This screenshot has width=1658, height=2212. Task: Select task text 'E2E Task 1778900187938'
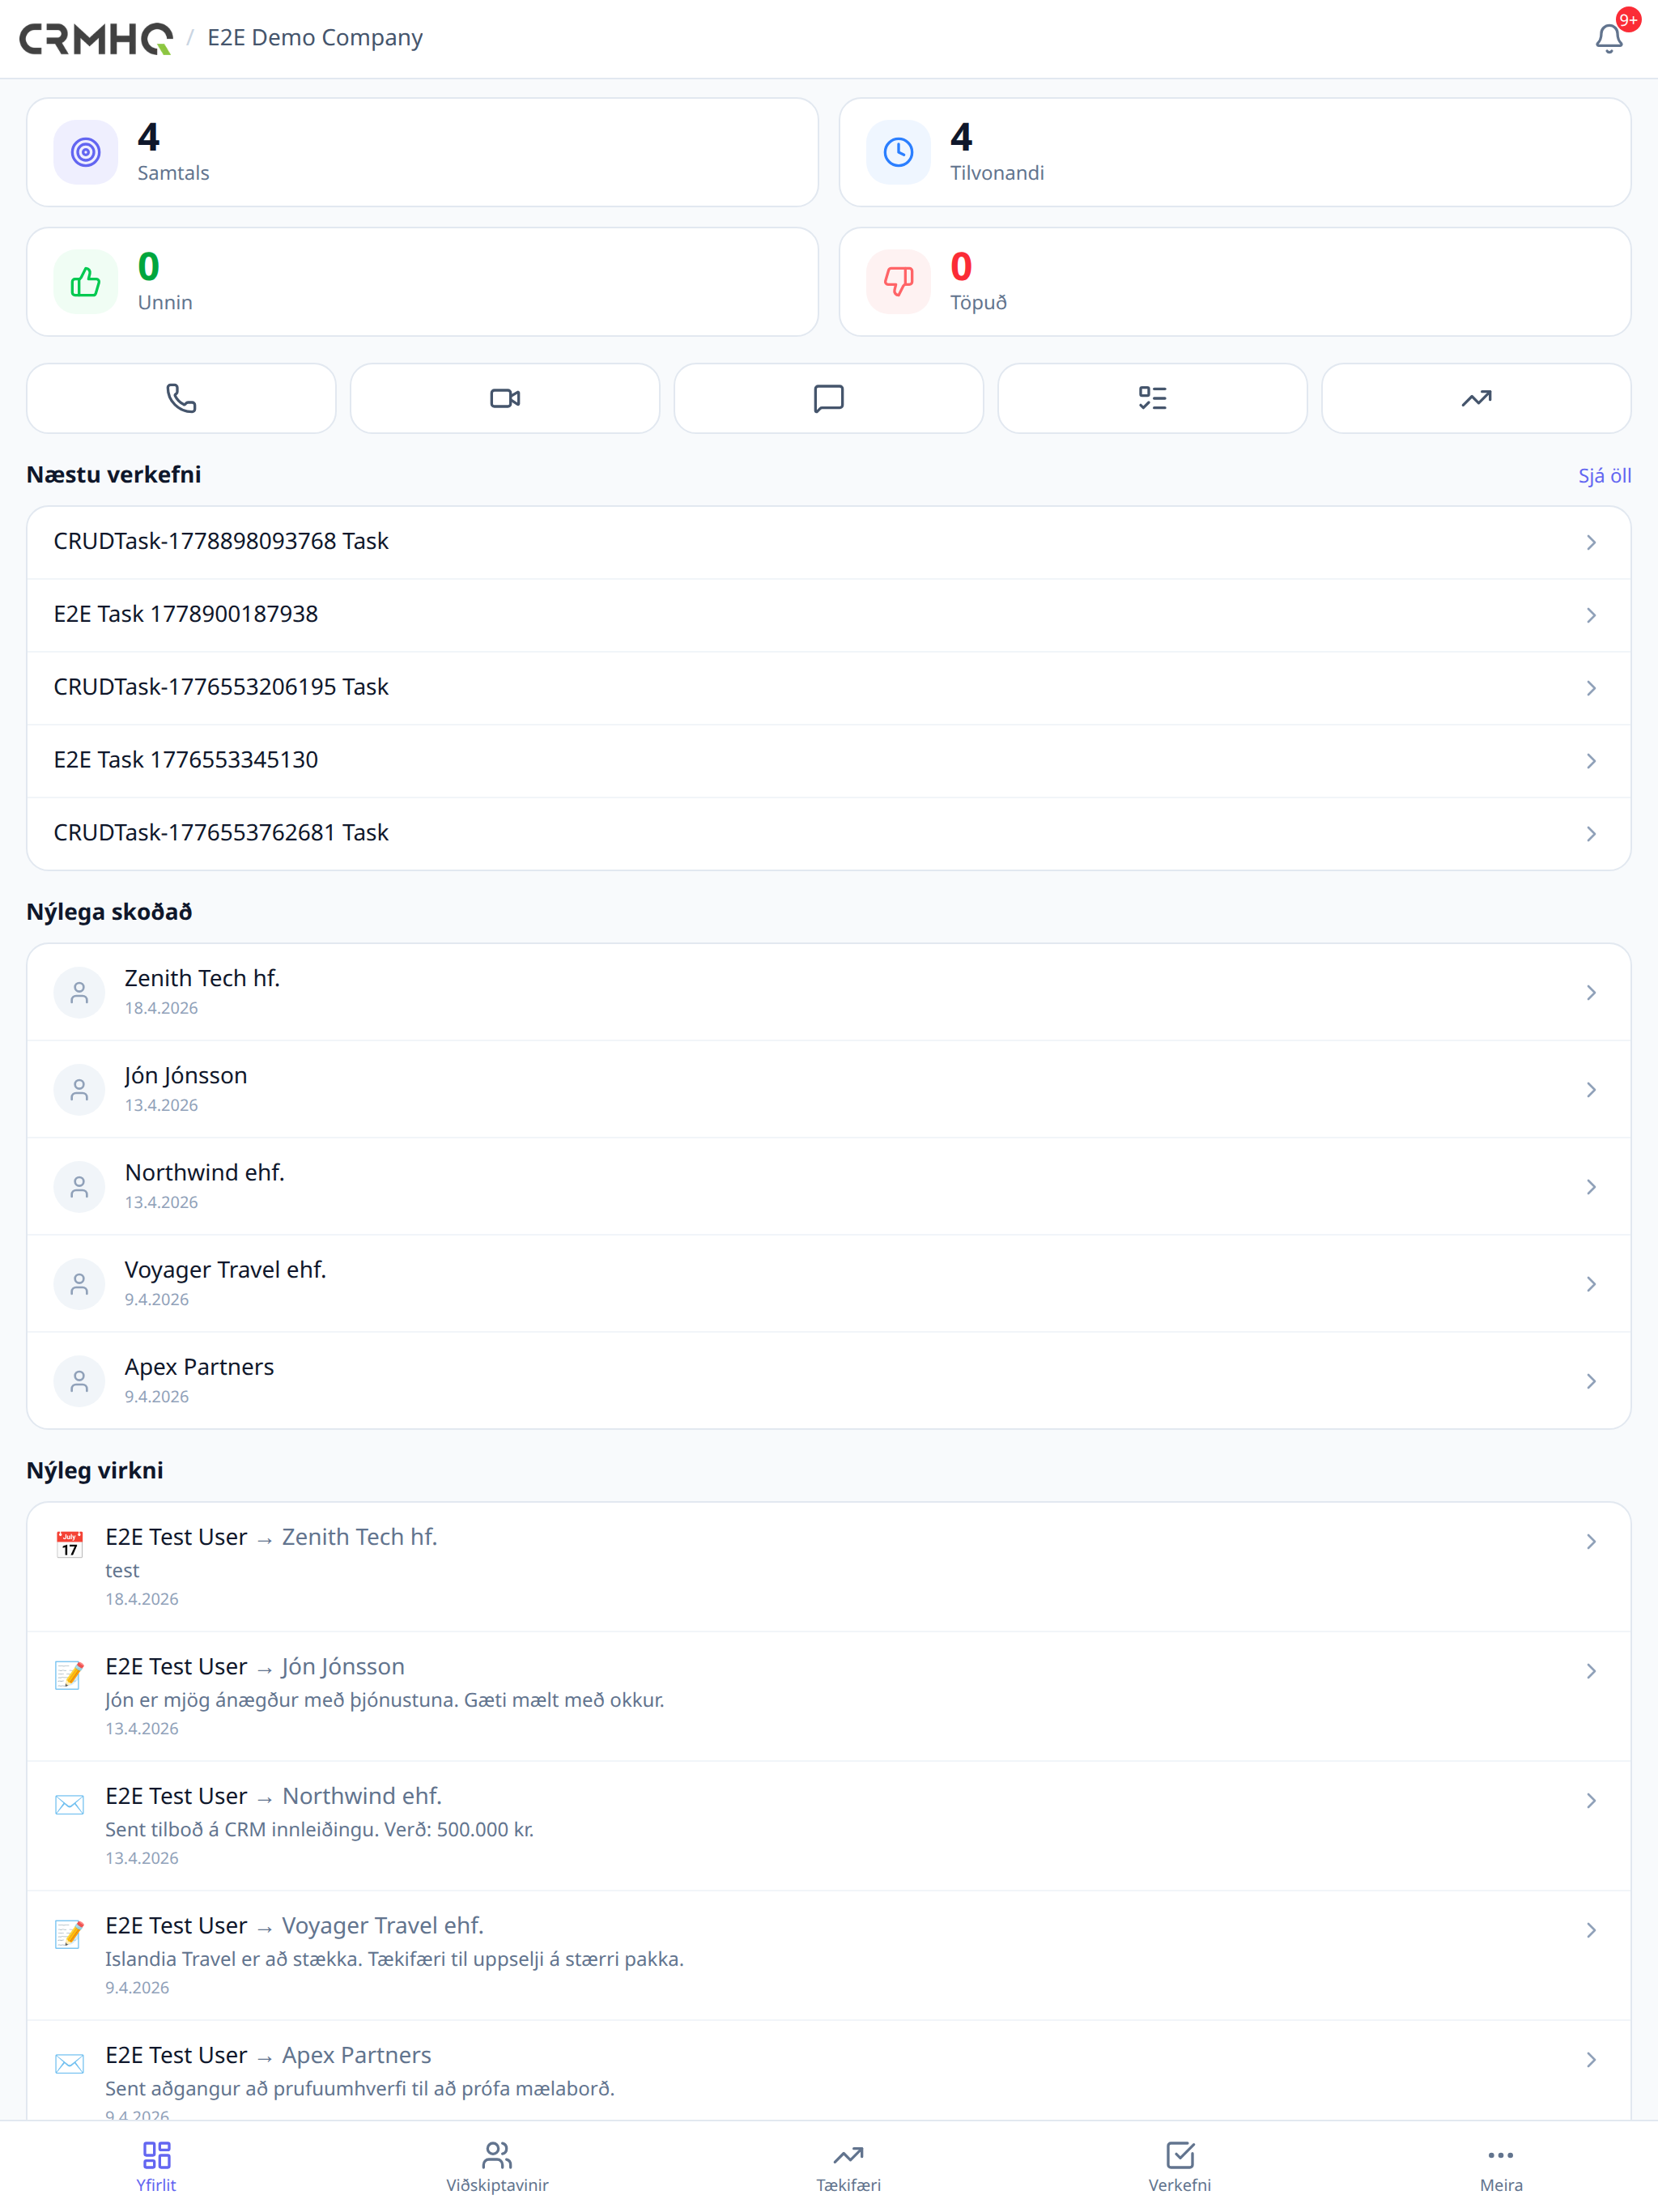coord(186,614)
